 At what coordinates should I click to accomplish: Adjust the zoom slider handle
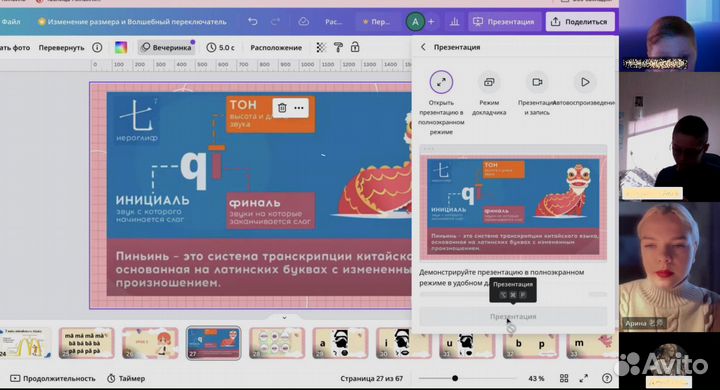[x=455, y=378]
